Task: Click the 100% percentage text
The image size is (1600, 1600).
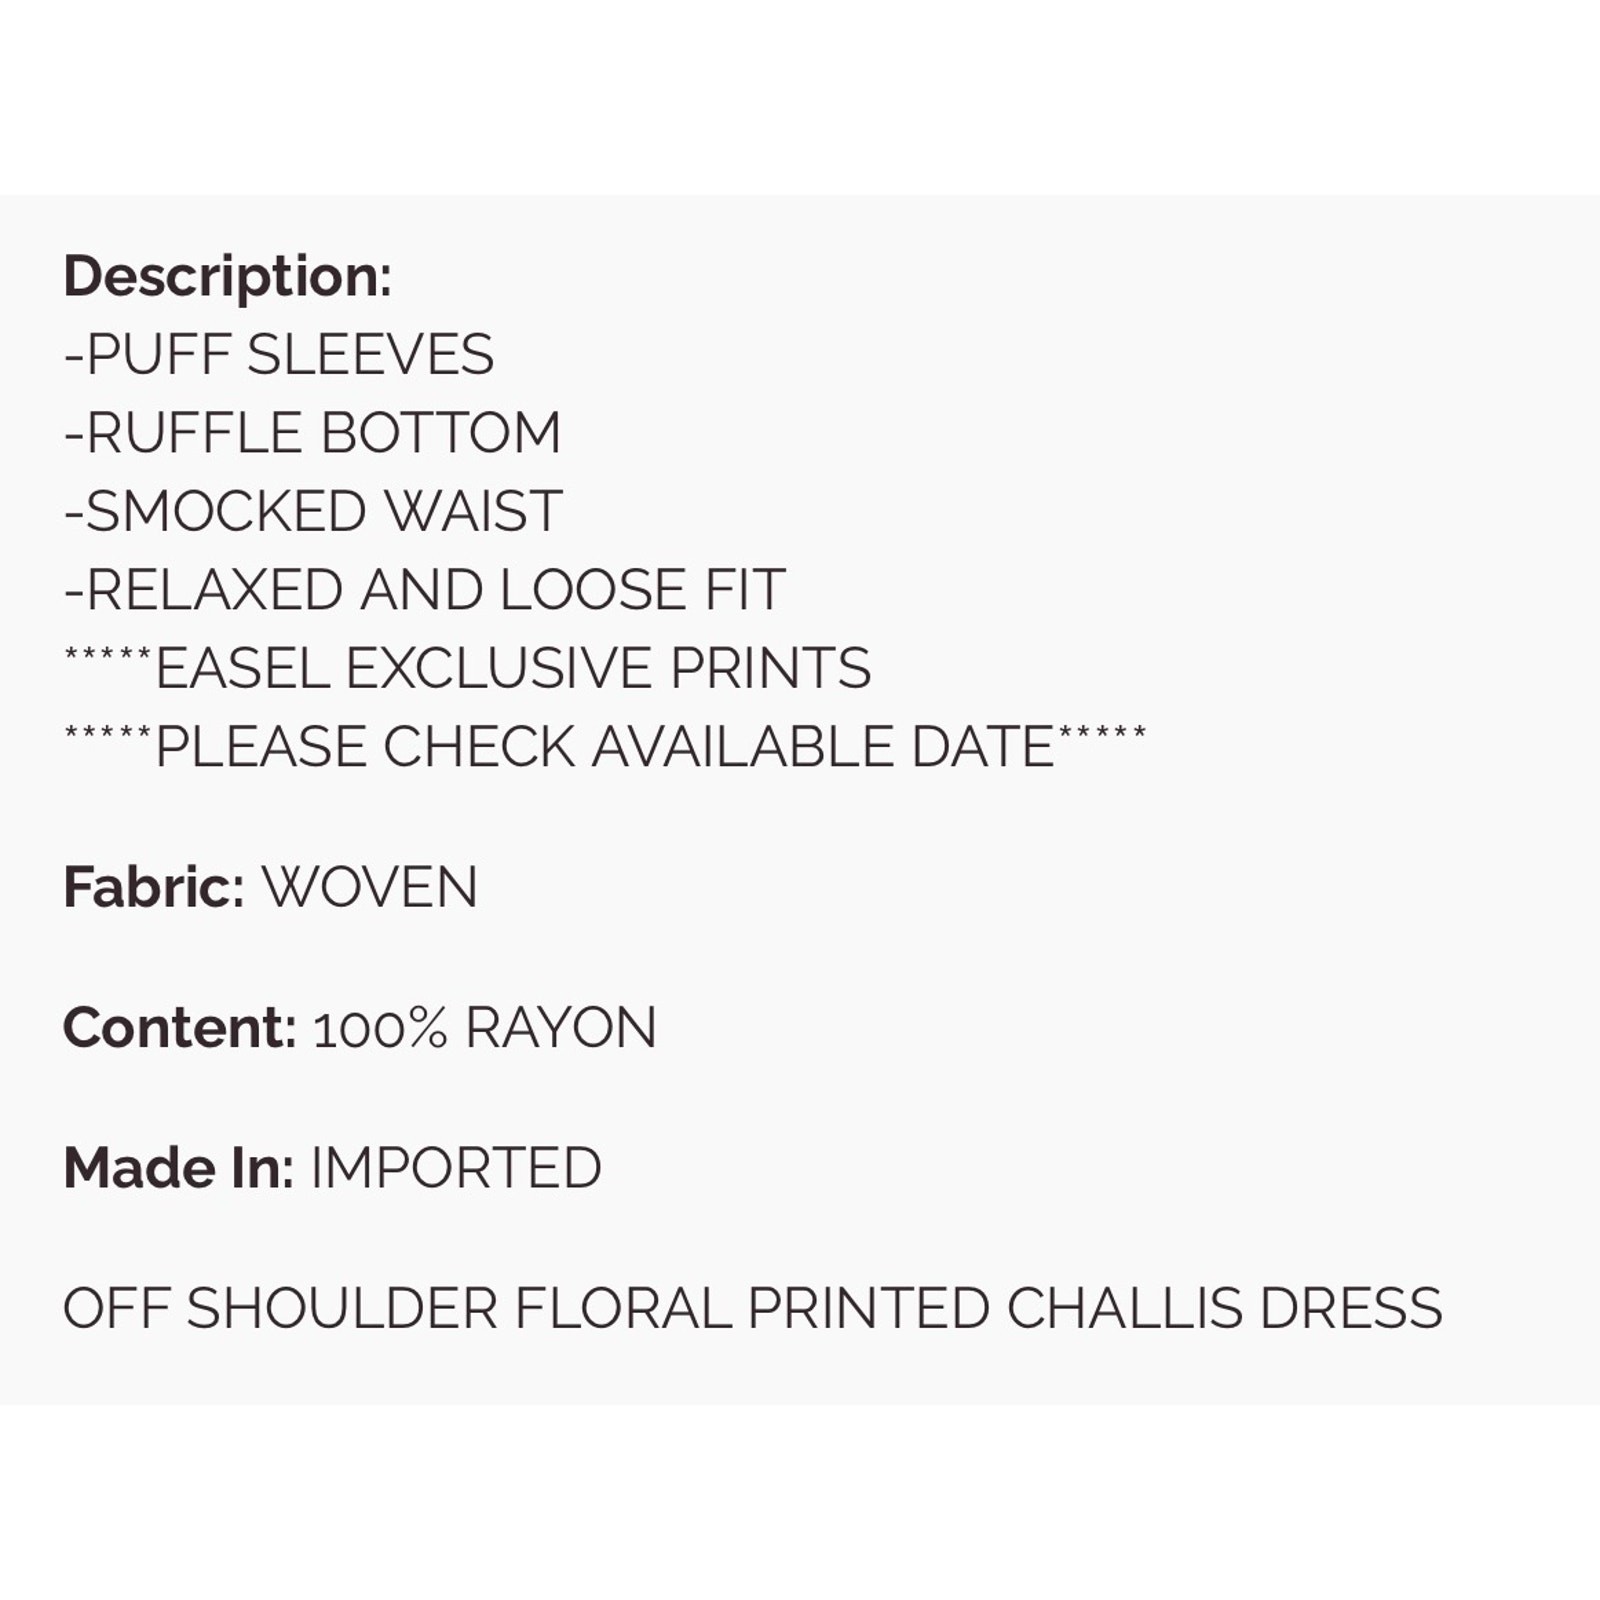Action: (x=380, y=1029)
